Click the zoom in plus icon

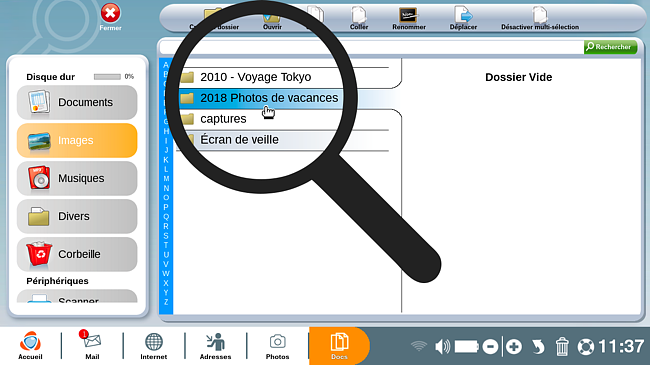pos(514,346)
